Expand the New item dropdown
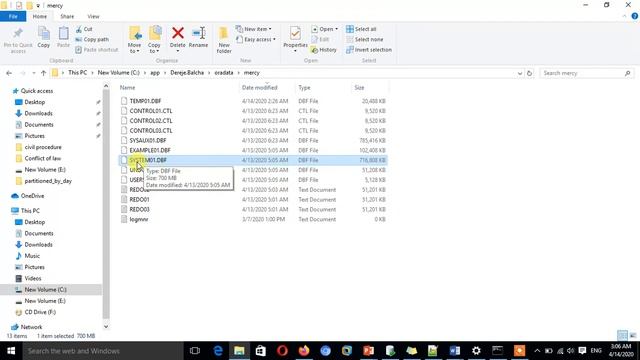640x360 pixels. 253,29
